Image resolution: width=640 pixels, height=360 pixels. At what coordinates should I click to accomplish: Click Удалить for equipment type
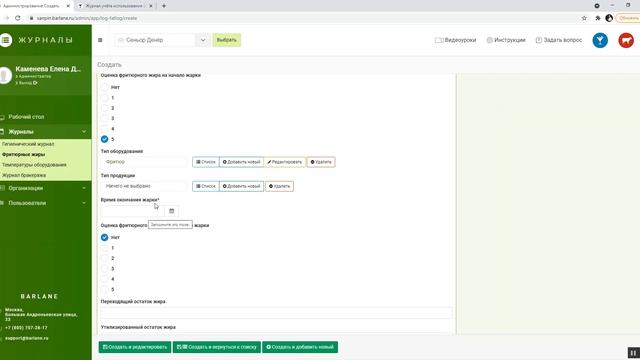(x=321, y=162)
